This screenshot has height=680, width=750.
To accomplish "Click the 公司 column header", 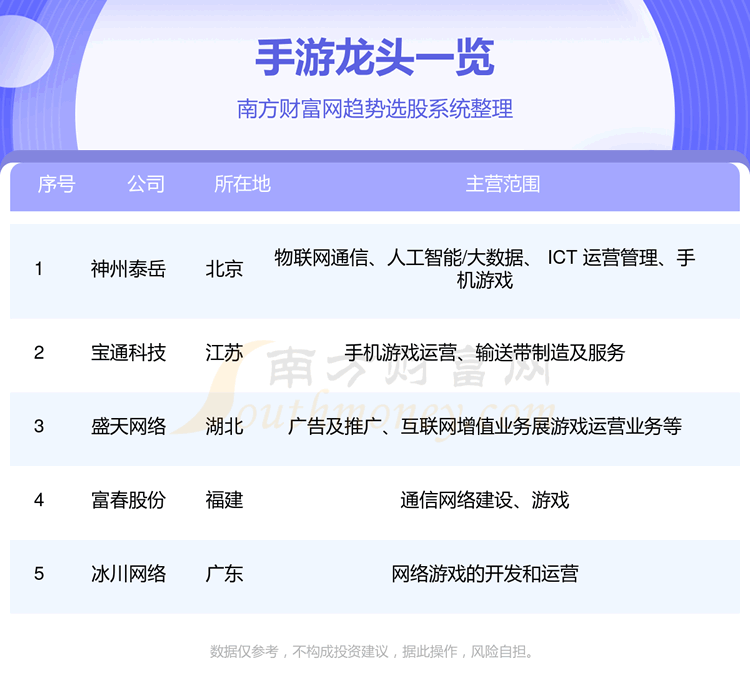I will coord(146,184).
